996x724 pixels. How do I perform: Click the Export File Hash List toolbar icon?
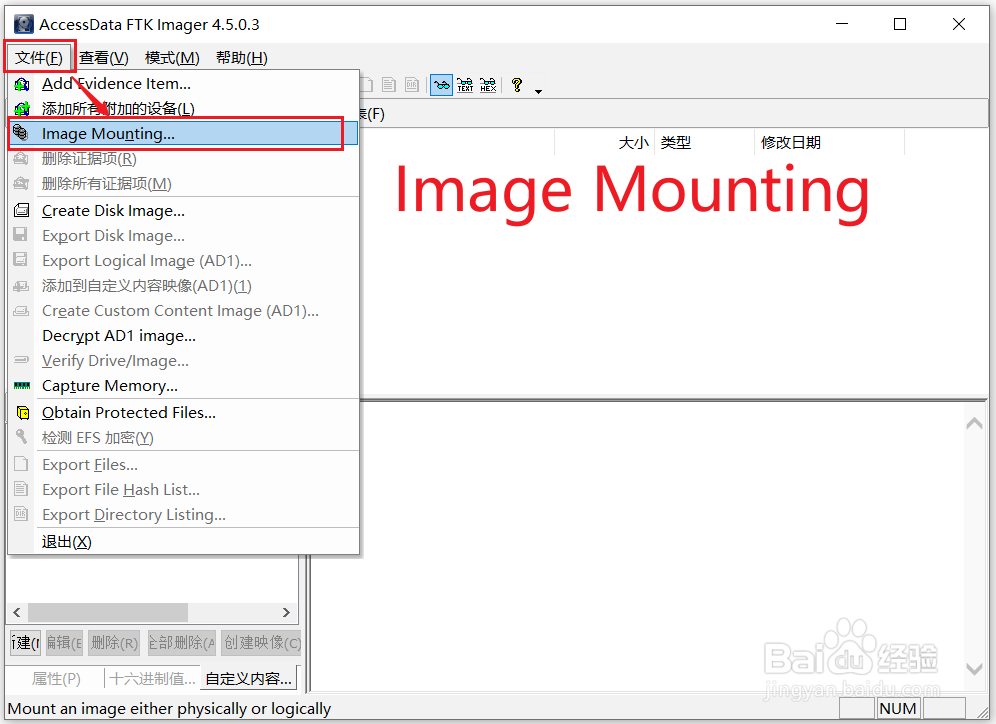click(389, 84)
